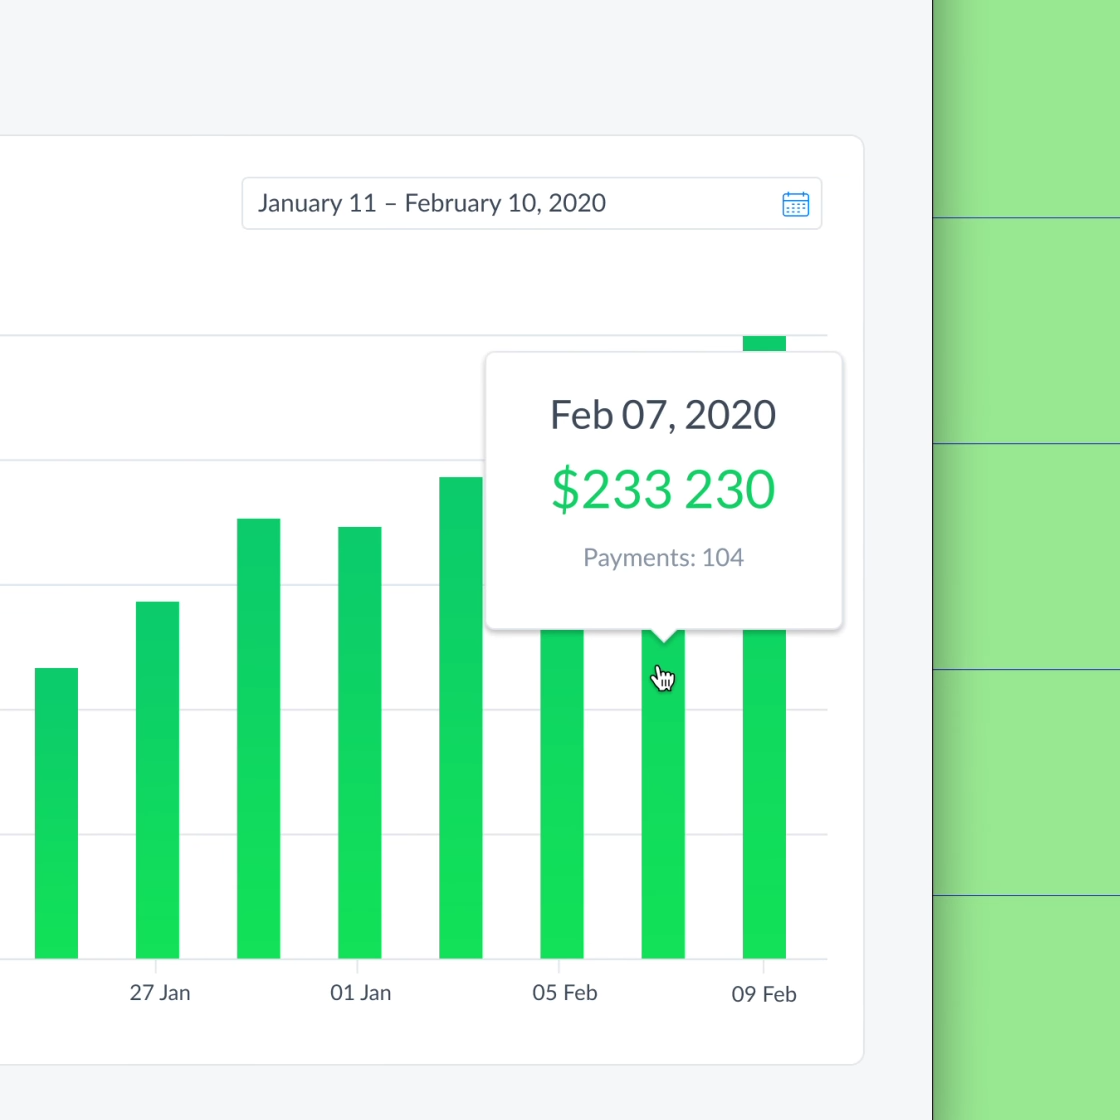Click the Payments: 104 text in tooltip
This screenshot has height=1120, width=1120.
663,558
